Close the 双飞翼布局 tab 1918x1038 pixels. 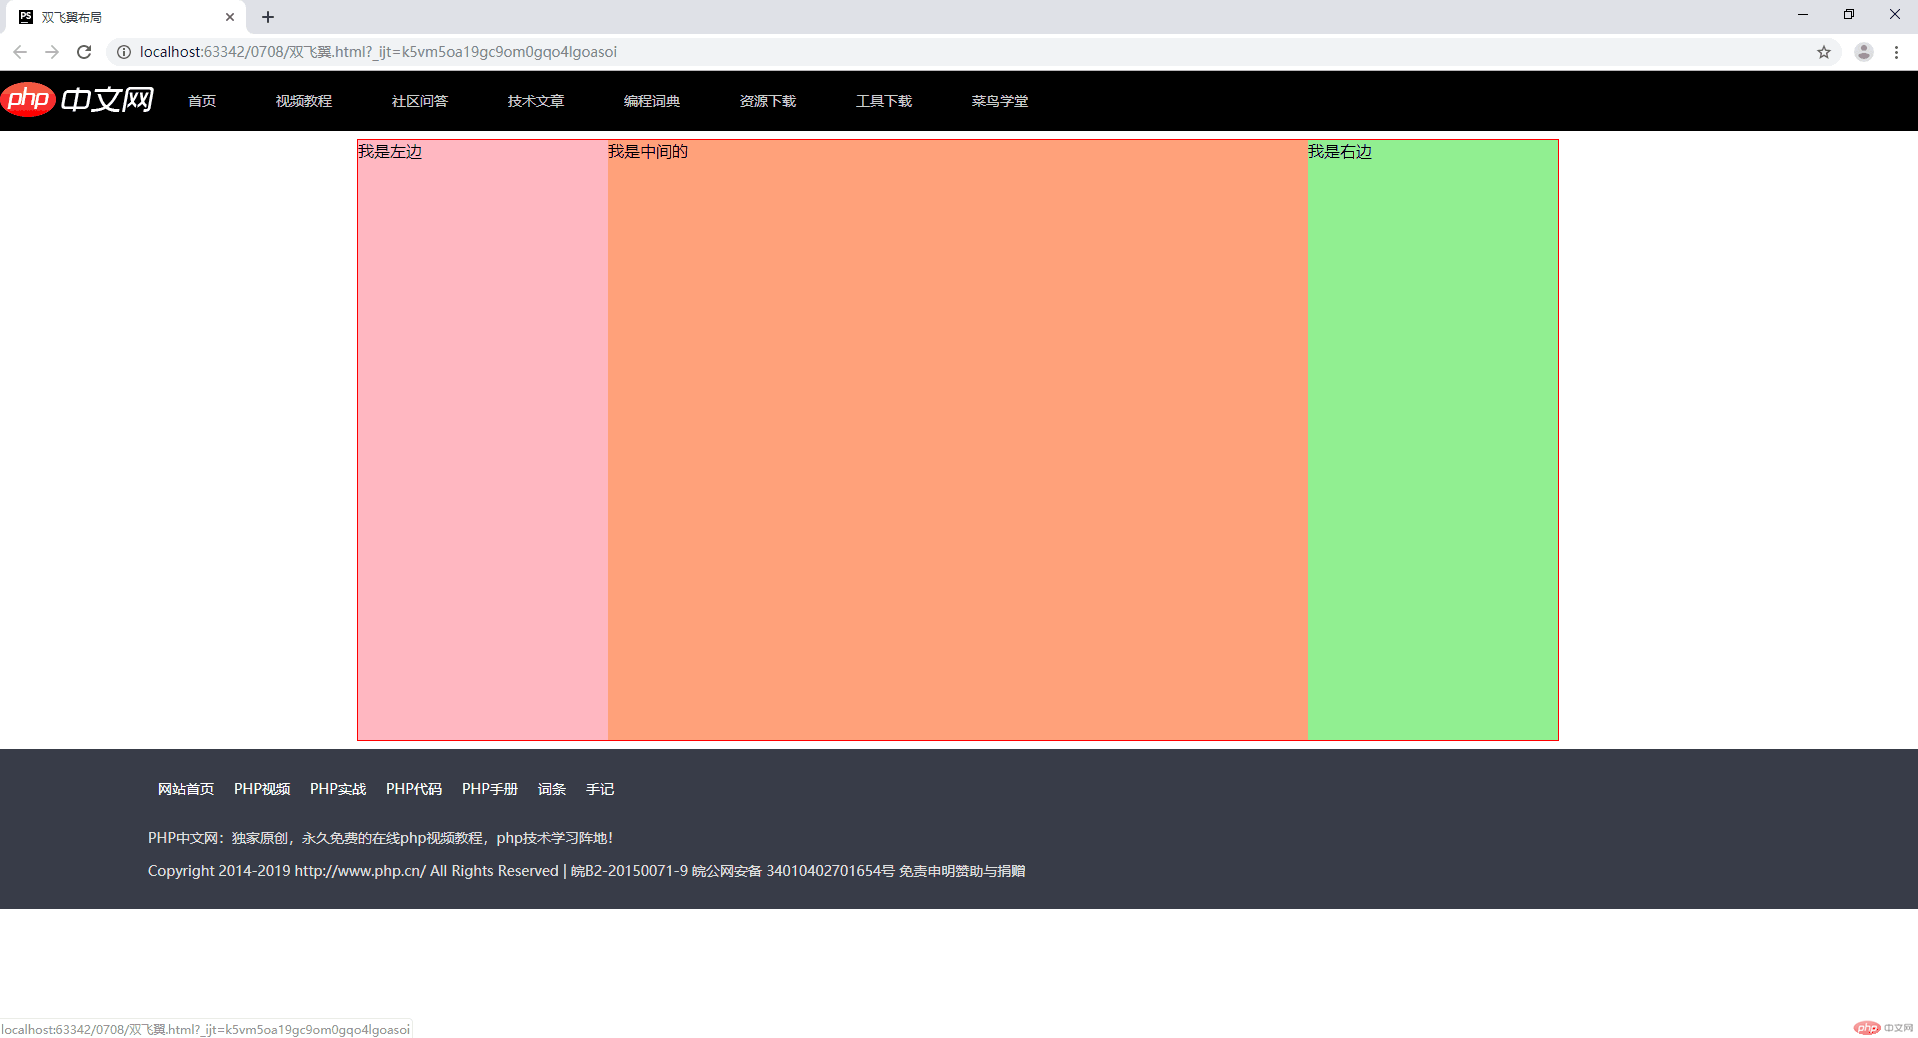coord(230,17)
